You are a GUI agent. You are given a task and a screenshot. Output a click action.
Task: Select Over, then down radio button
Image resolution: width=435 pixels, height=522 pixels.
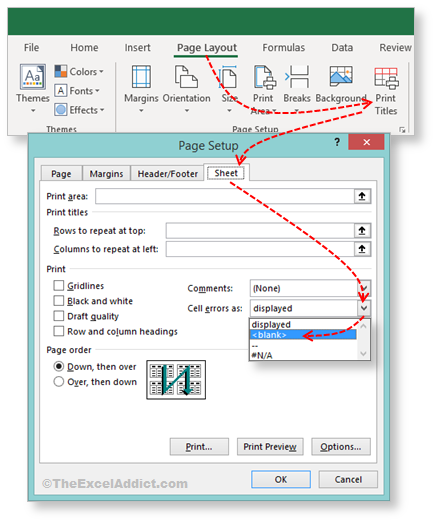tap(59, 381)
